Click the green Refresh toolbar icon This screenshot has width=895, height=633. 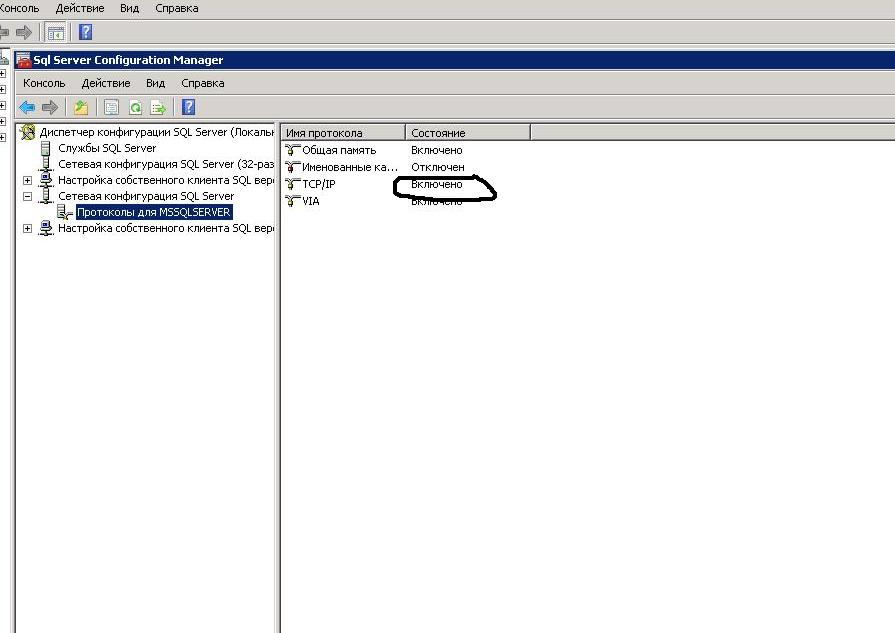tap(135, 107)
